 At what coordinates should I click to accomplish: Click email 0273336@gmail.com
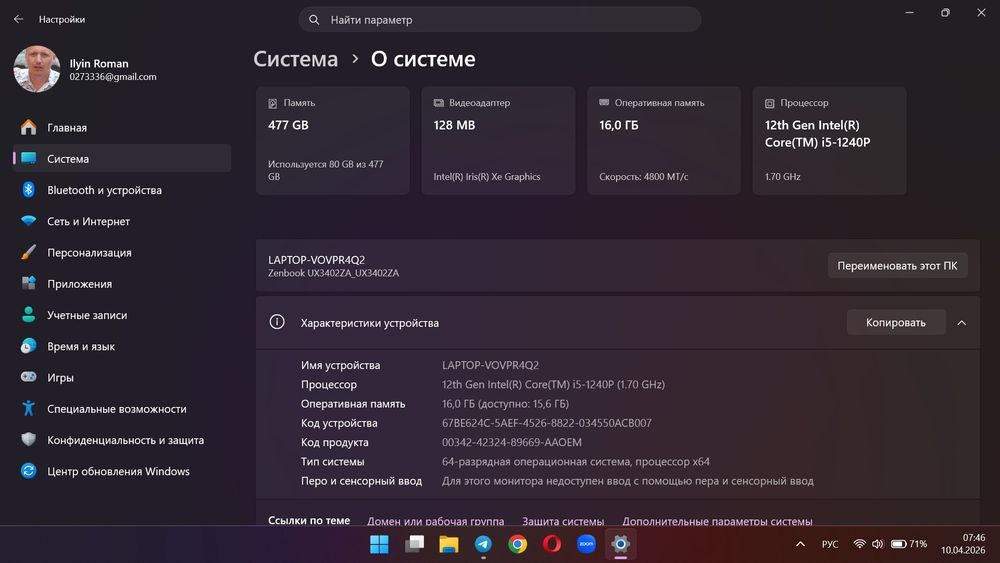click(x=113, y=77)
